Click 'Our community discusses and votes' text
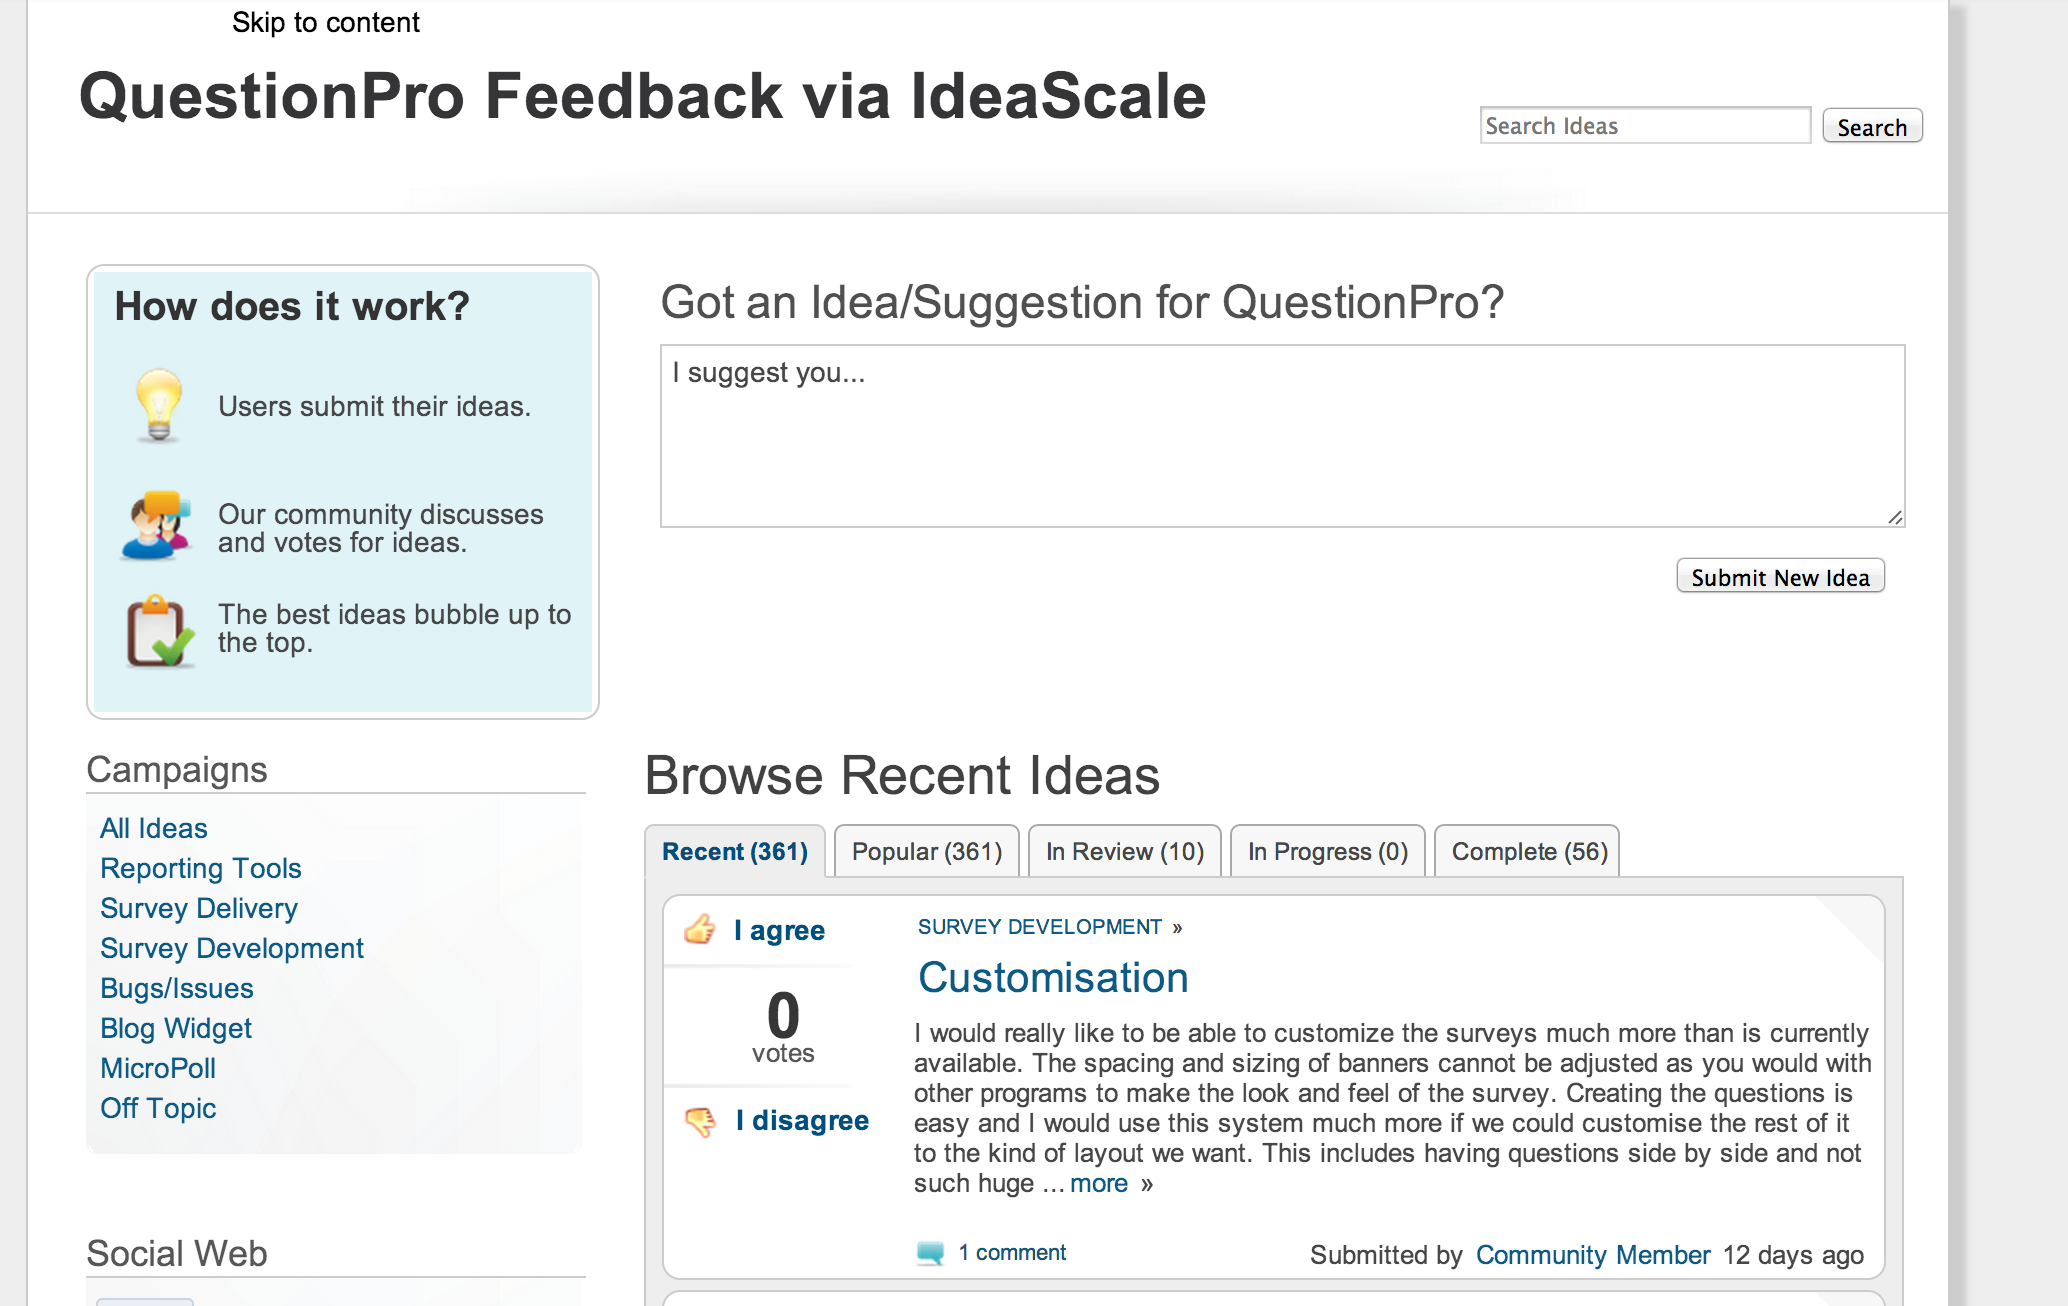This screenshot has height=1306, width=2068. coord(381,528)
